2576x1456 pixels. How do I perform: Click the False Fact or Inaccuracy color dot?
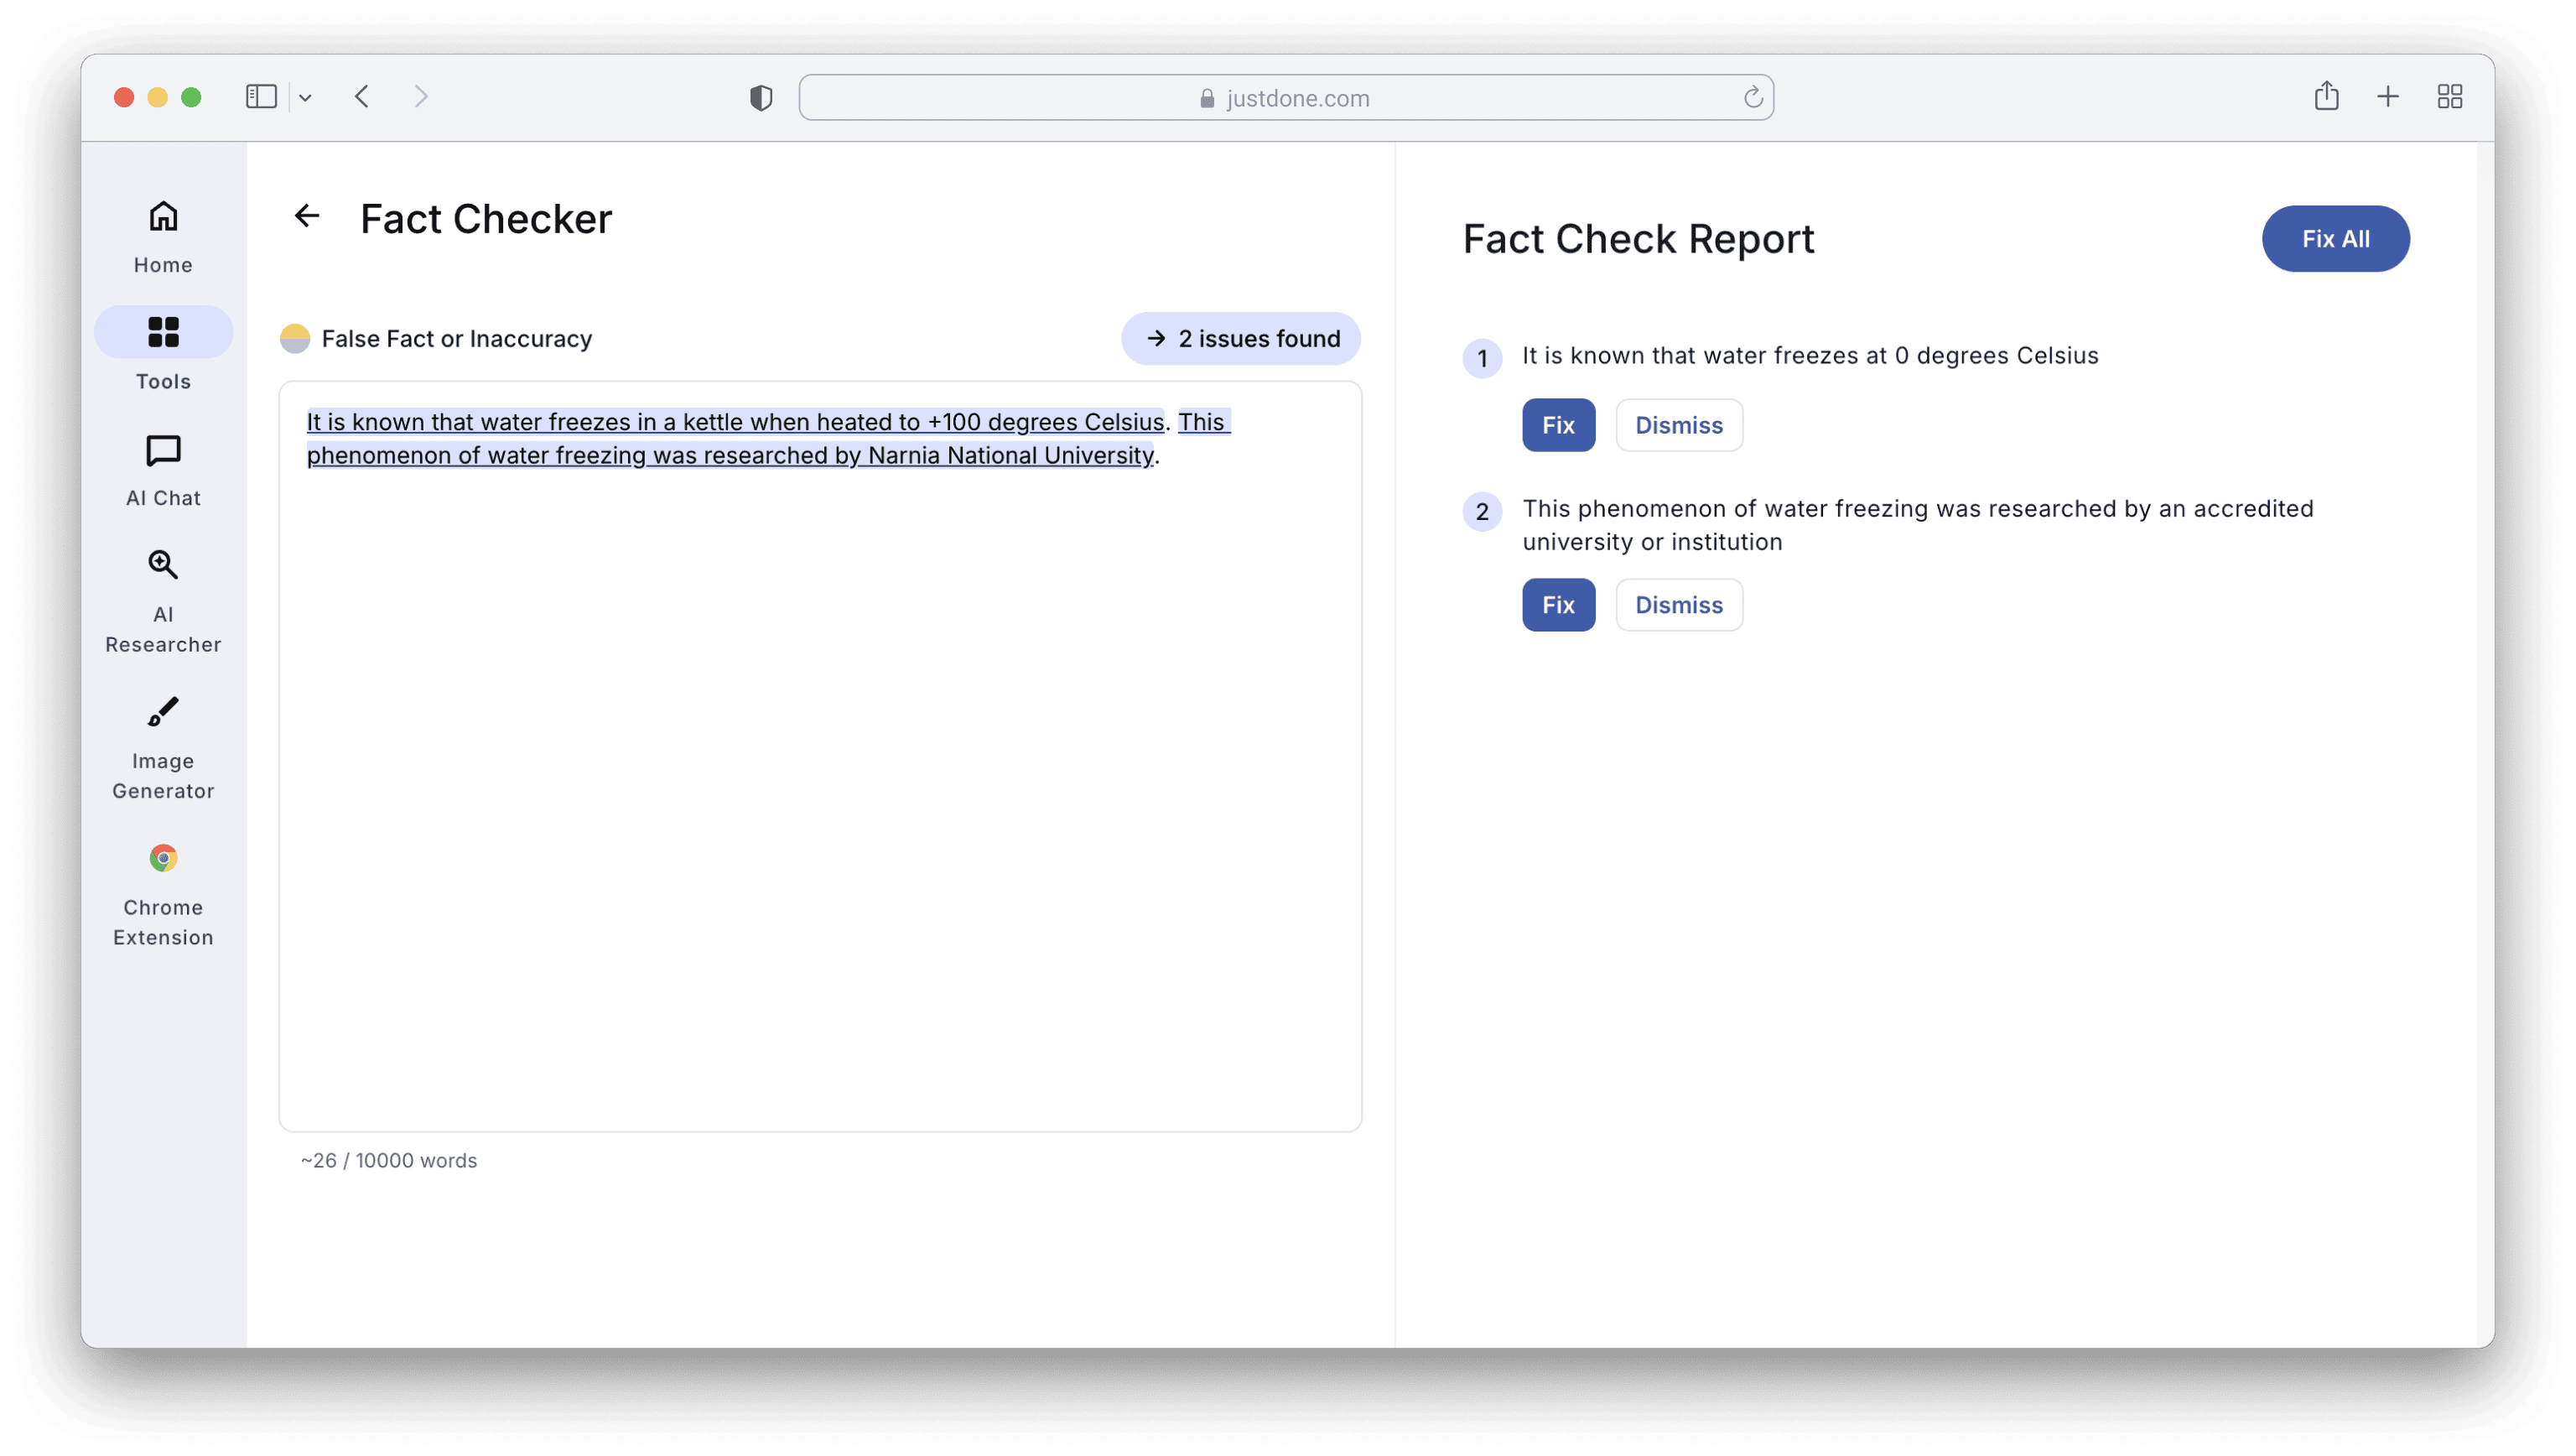click(x=295, y=339)
